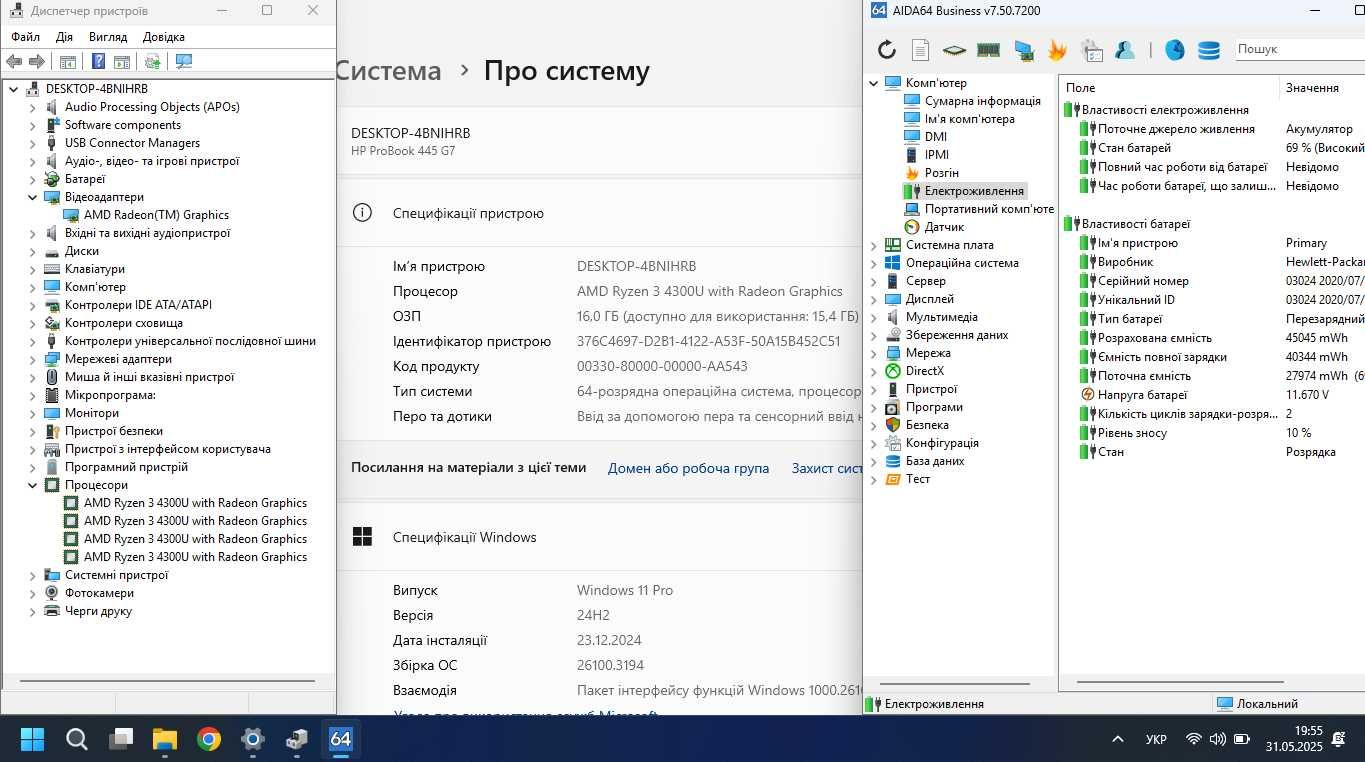The height and width of the screenshot is (762, 1365).
Task: Open AIDA64 CPUID chip icon
Action: (x=954, y=49)
